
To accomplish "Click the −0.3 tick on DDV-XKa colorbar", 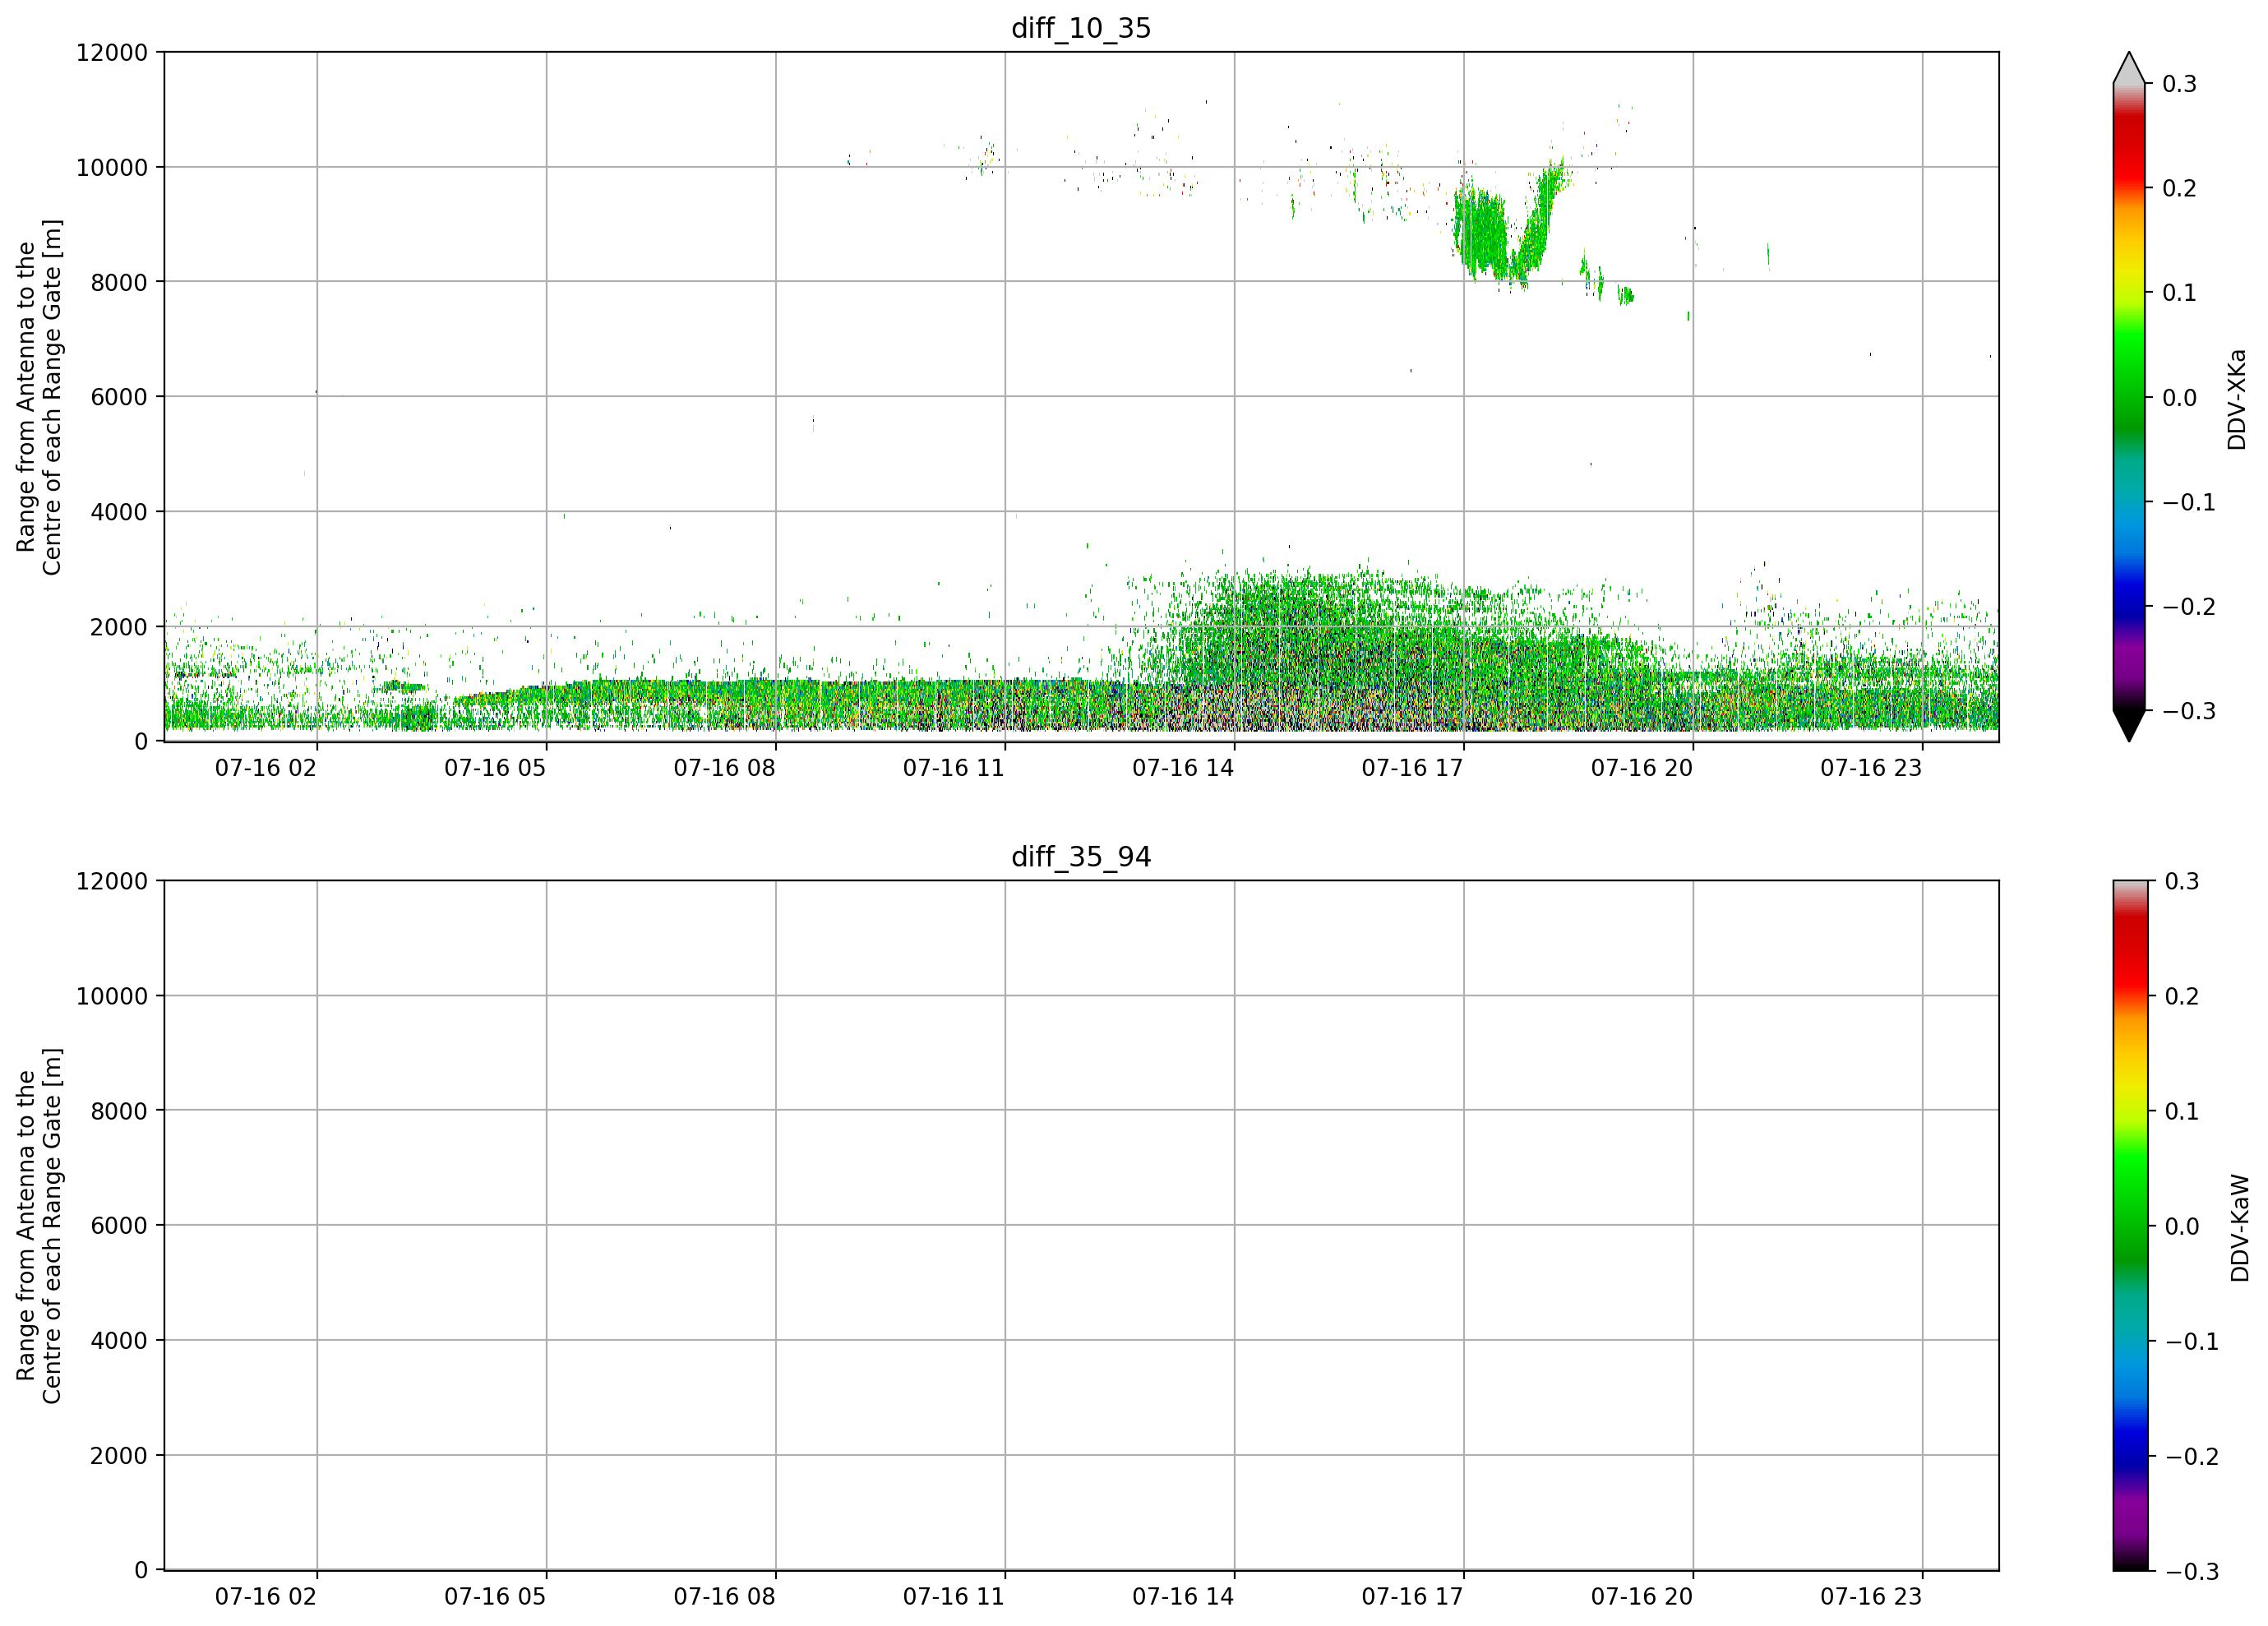I will tap(2189, 711).
